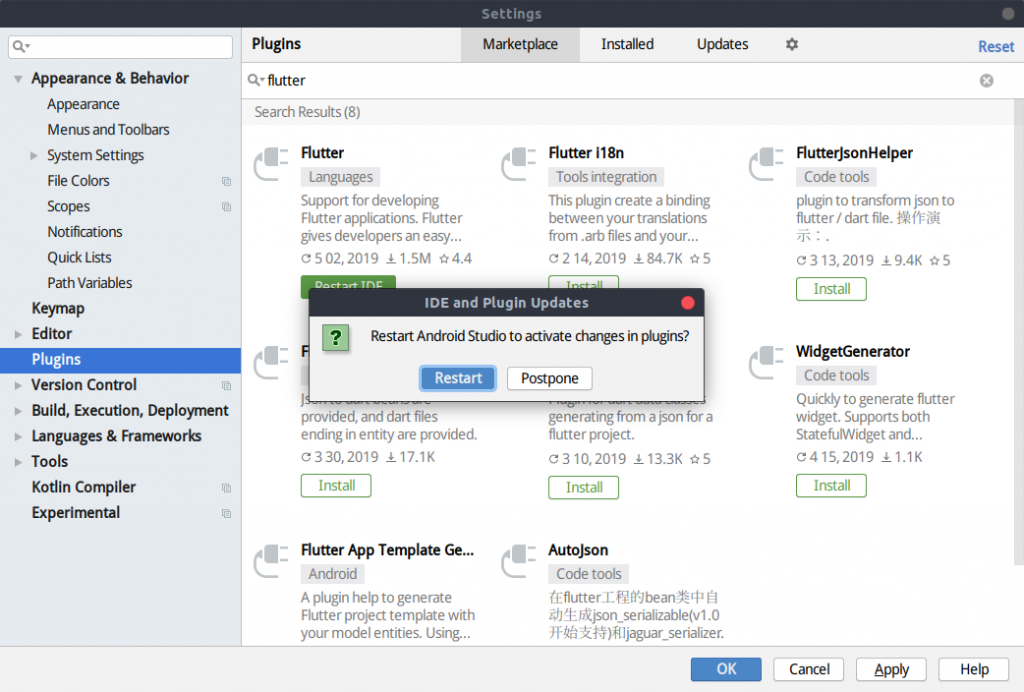Clear the flutter search query

pyautogui.click(x=986, y=80)
